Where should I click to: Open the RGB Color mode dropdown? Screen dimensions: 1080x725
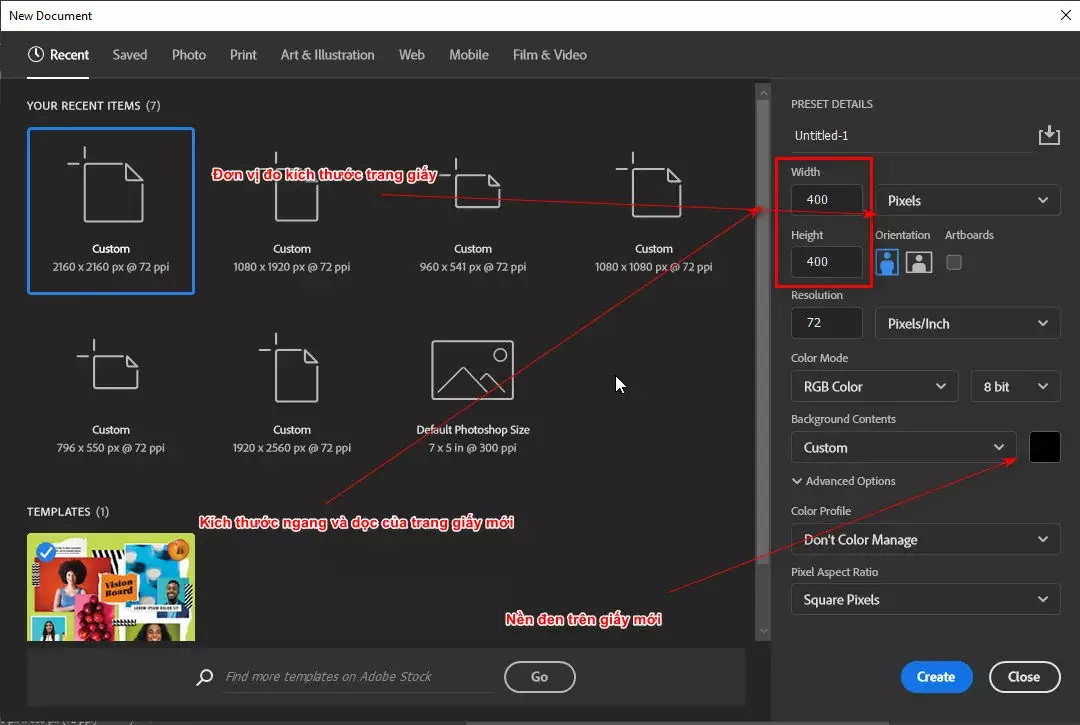point(873,386)
